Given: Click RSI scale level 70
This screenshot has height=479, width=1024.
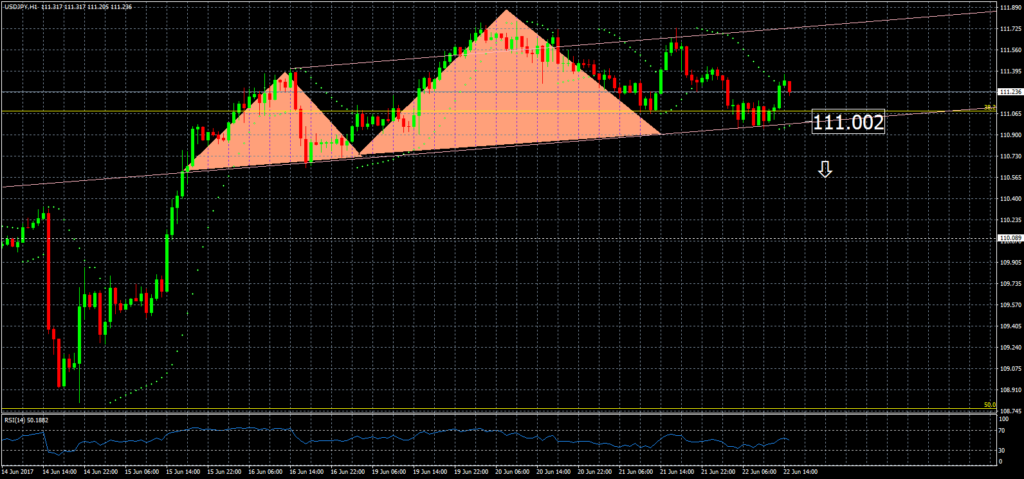Looking at the screenshot, I should click(x=1002, y=430).
